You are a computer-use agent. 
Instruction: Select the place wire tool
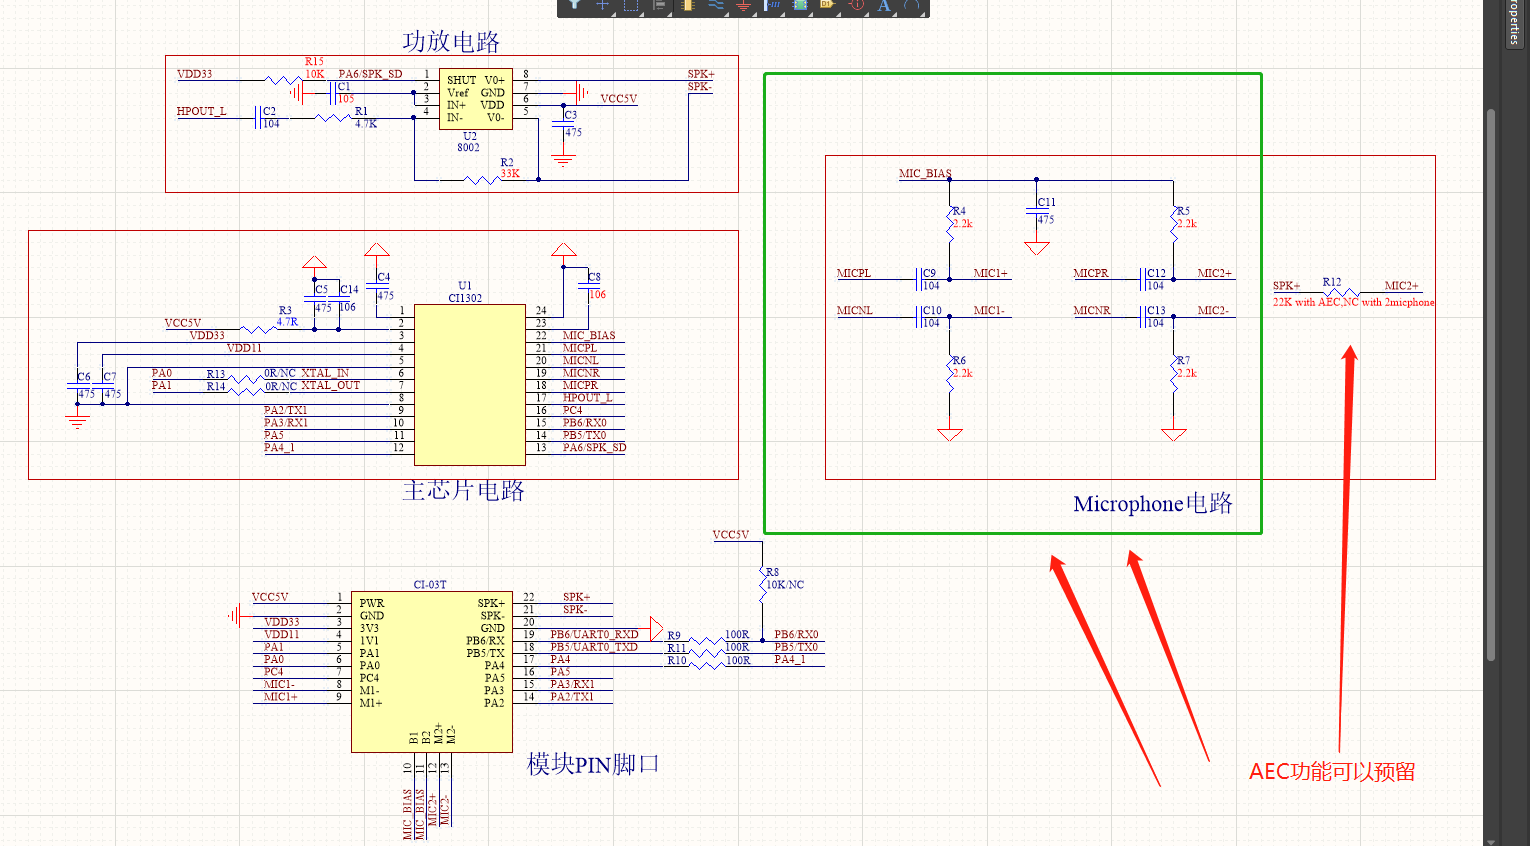pos(716,5)
